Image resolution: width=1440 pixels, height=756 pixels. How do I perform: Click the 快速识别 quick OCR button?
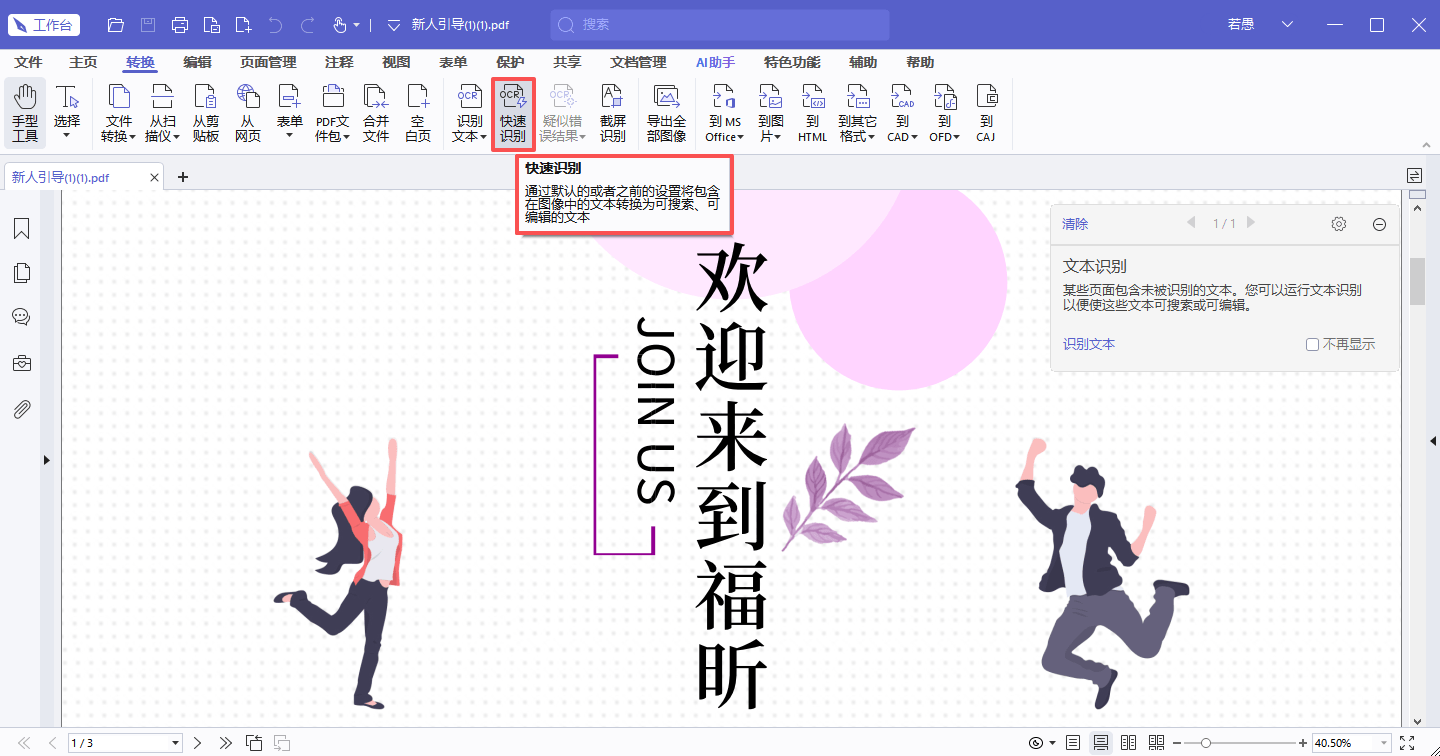pos(513,113)
